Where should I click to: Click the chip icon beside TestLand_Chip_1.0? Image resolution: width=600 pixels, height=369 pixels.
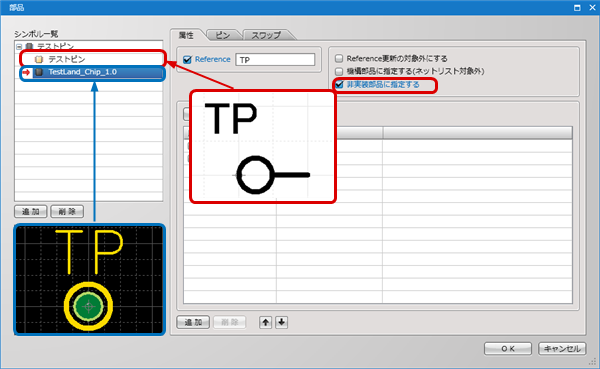tap(39, 72)
